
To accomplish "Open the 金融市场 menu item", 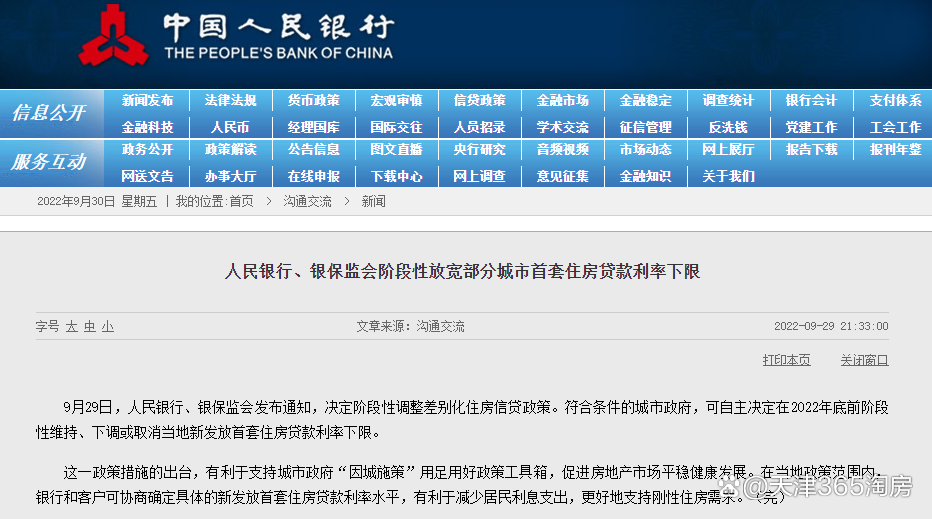I will pyautogui.click(x=563, y=100).
